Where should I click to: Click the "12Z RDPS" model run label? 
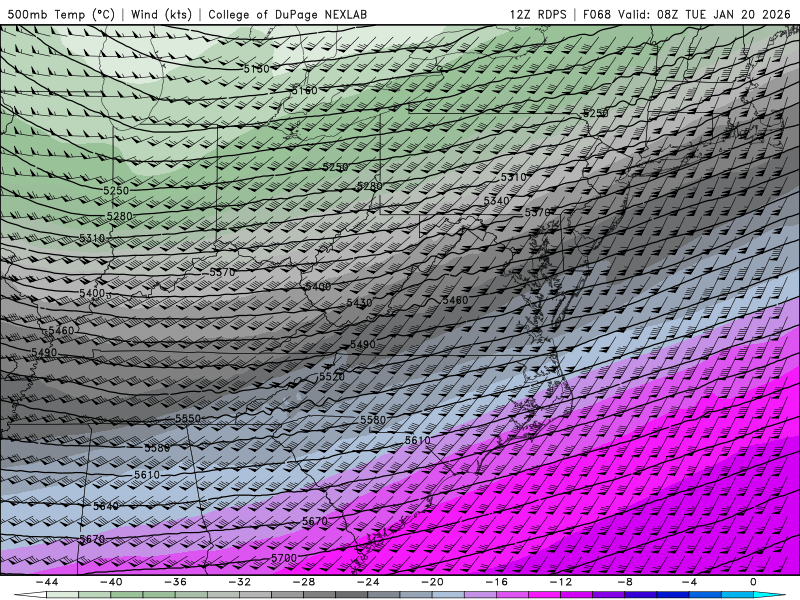[x=538, y=14]
